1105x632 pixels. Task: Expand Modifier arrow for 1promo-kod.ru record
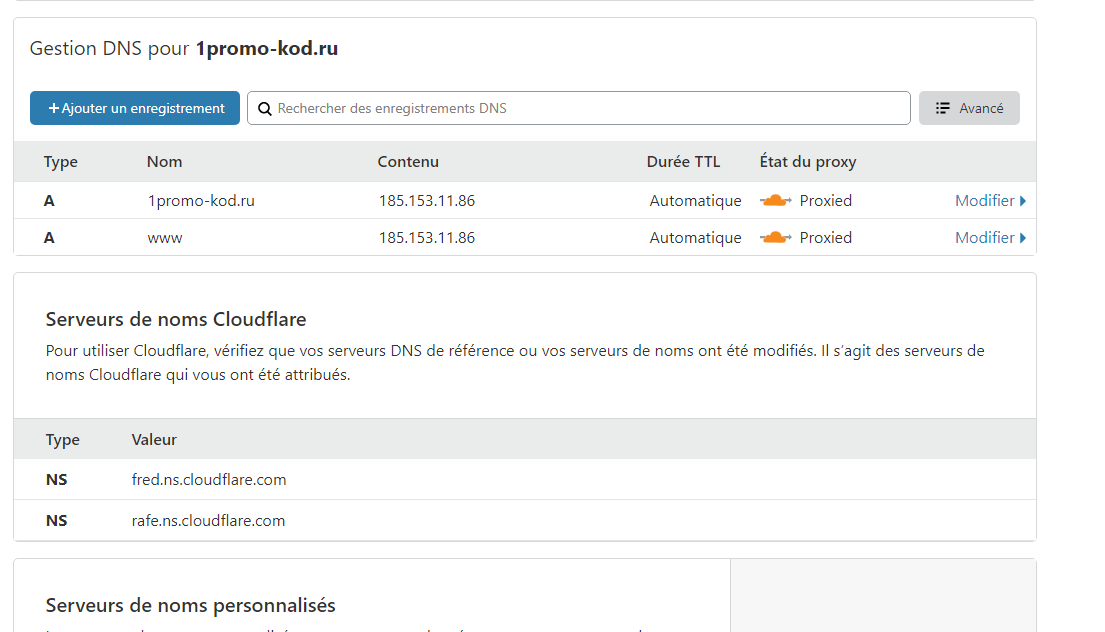pyautogui.click(x=1022, y=201)
